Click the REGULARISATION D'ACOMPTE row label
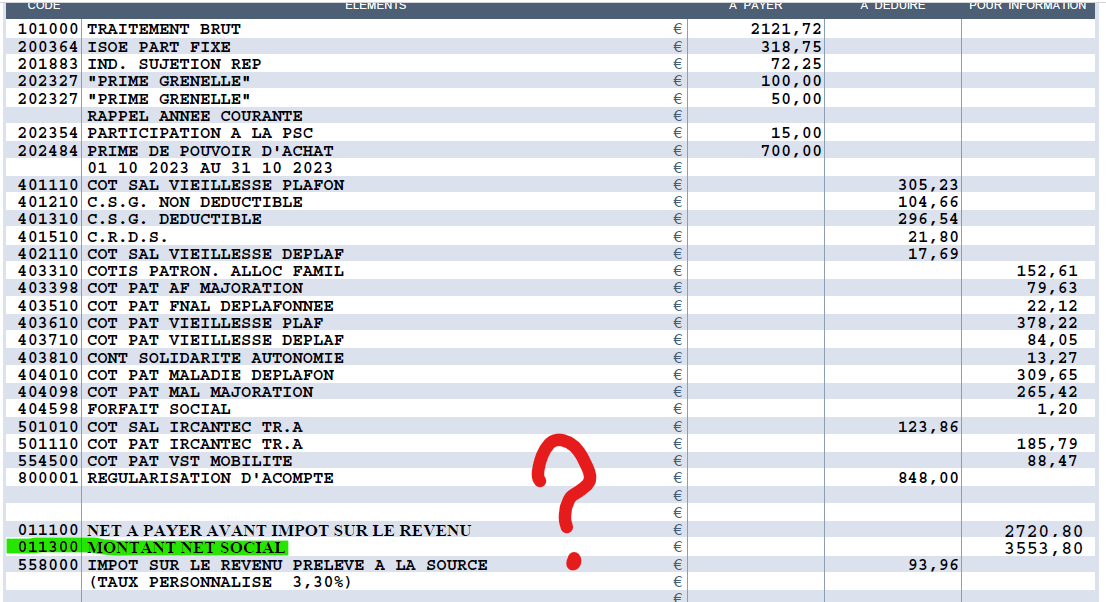Image resolution: width=1106 pixels, height=602 pixels. [x=210, y=478]
